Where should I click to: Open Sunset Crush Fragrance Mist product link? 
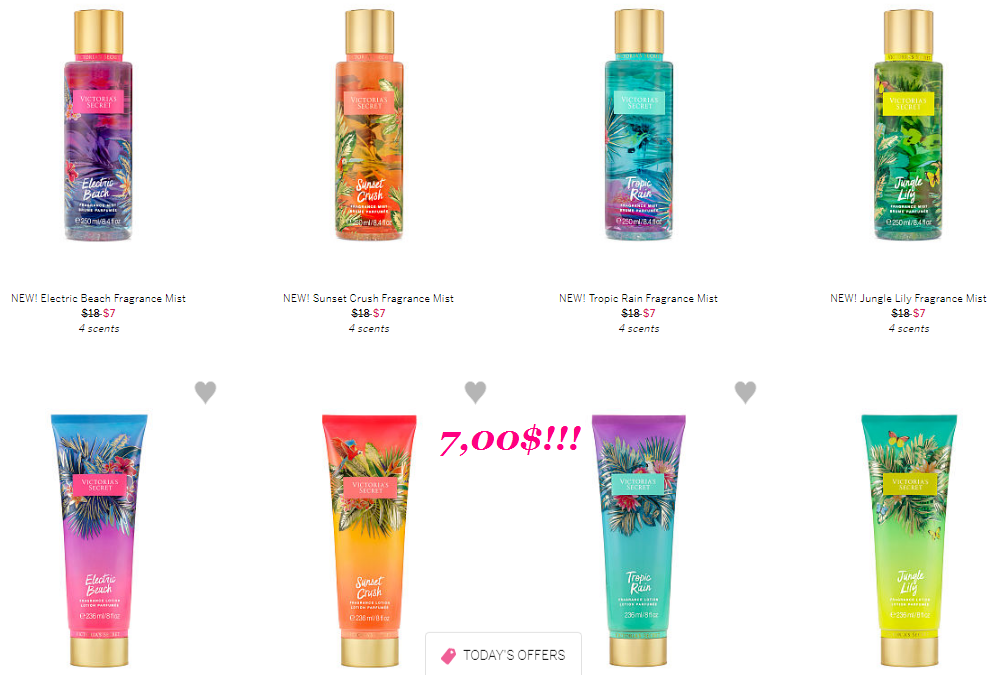click(368, 298)
